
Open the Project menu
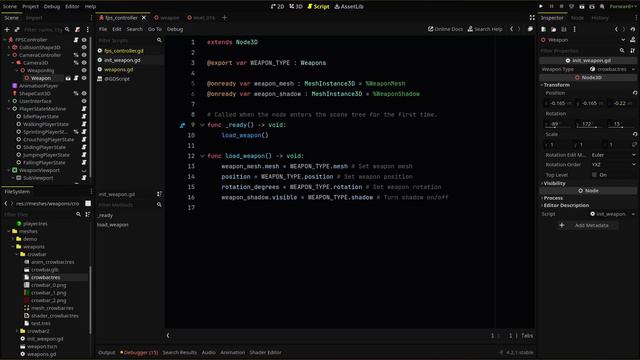30,7
